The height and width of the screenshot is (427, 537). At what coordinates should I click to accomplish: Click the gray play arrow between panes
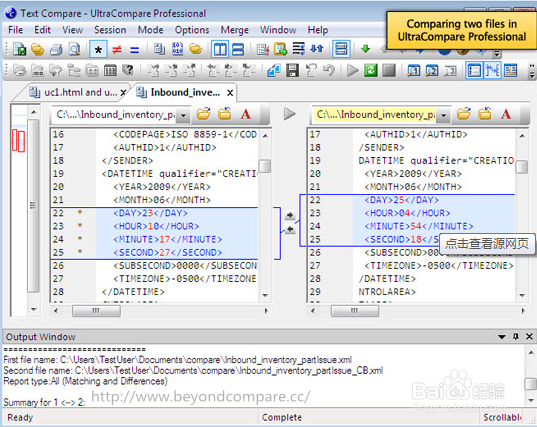(289, 114)
